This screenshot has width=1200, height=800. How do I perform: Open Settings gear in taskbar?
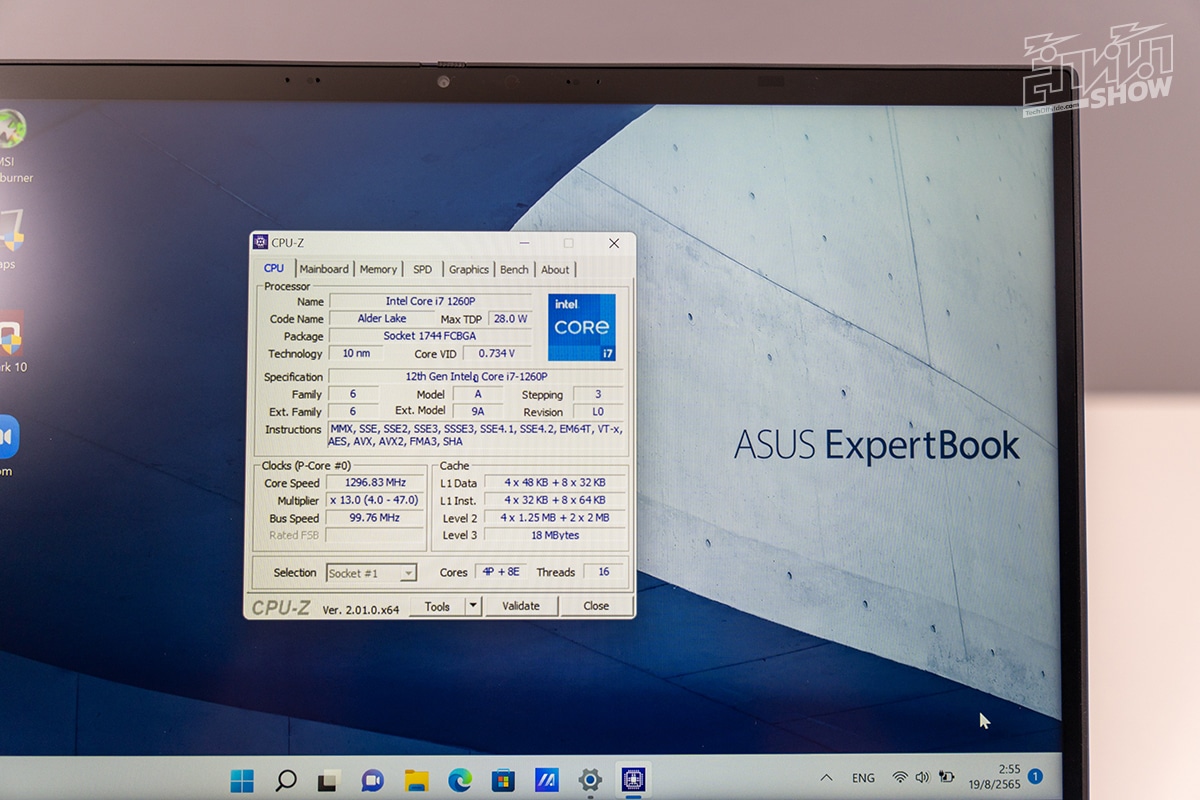tap(590, 781)
